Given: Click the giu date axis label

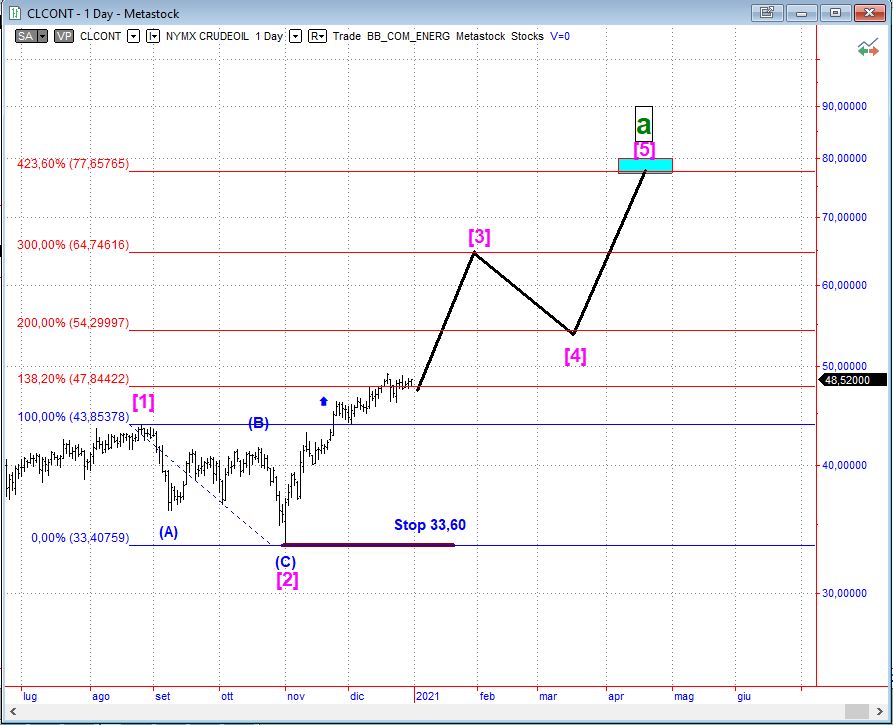Looking at the screenshot, I should (x=744, y=696).
